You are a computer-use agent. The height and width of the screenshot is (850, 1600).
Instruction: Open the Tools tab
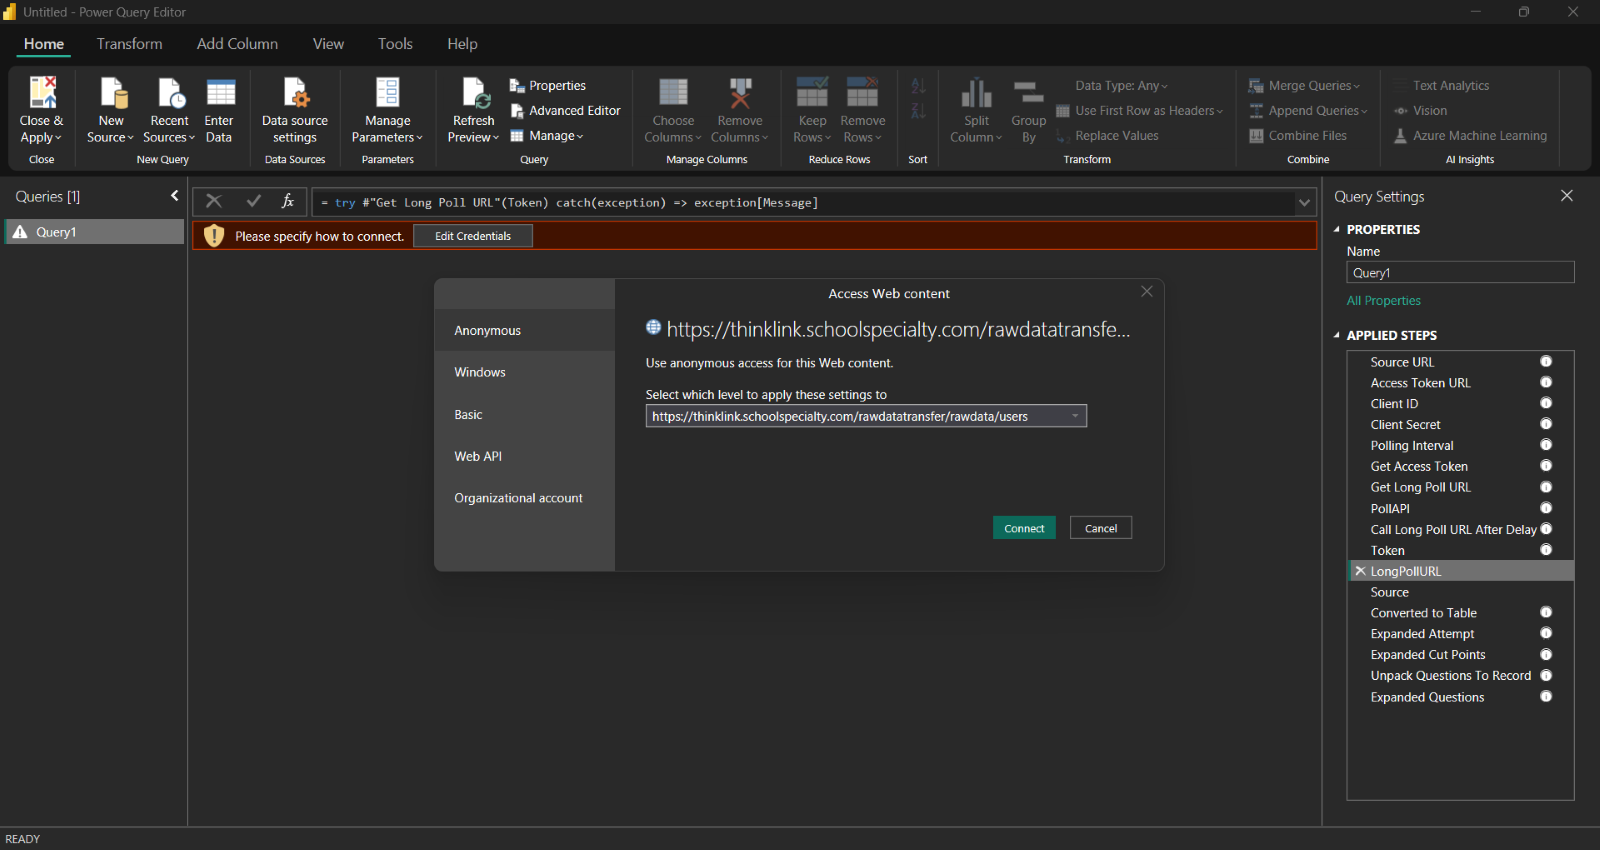395,44
